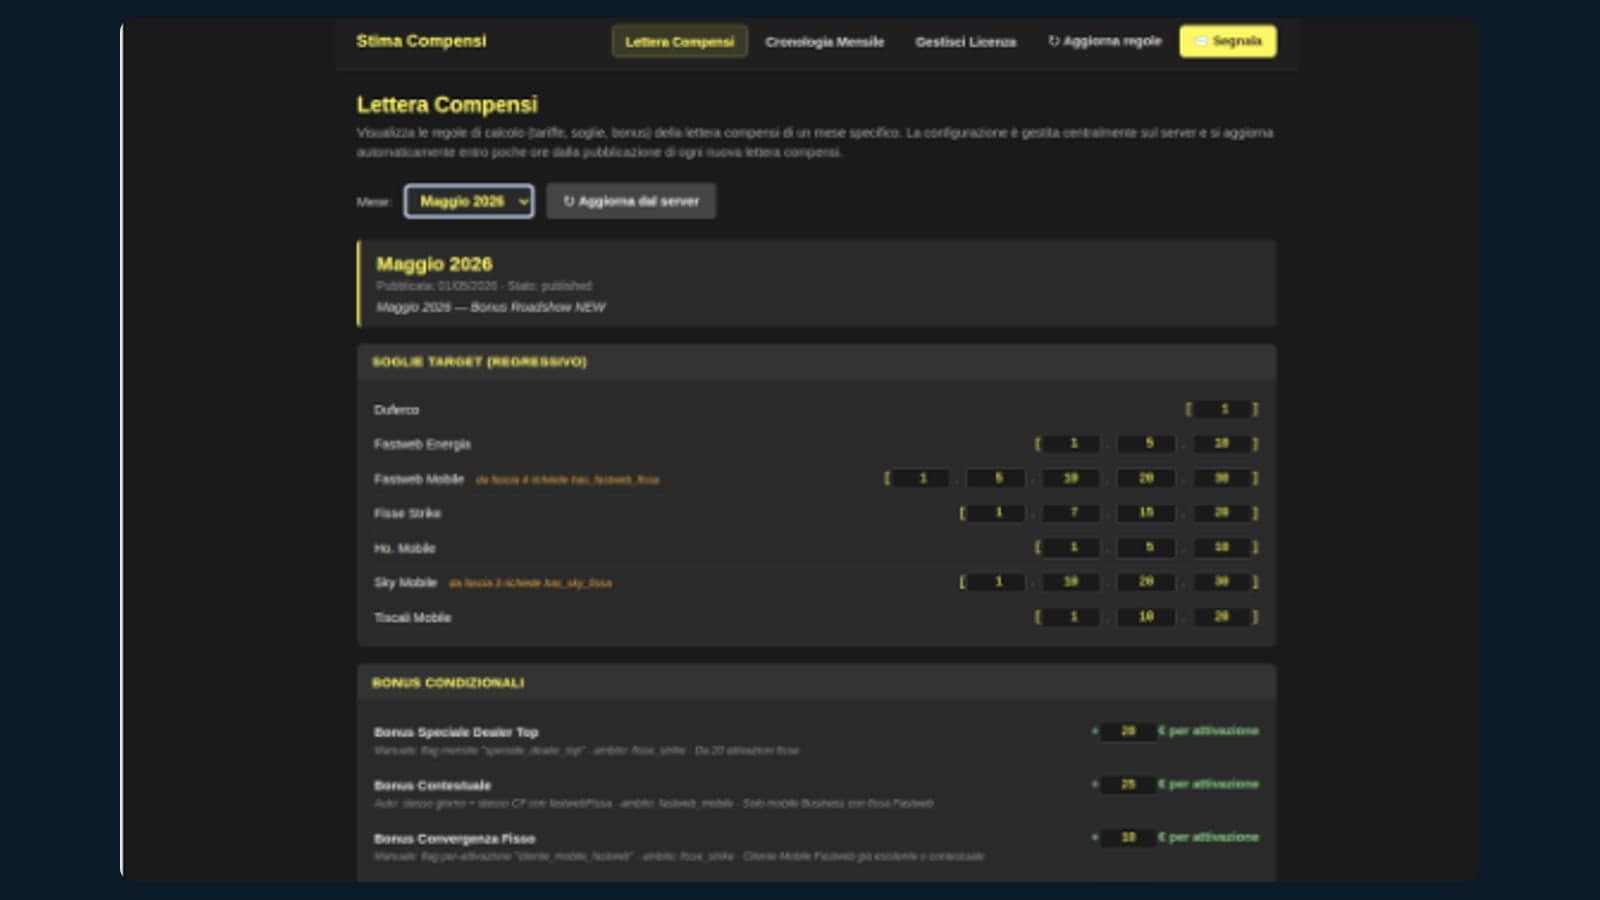This screenshot has width=1600, height=900.
Task: Click the Sky Mobile row label
Action: click(405, 582)
